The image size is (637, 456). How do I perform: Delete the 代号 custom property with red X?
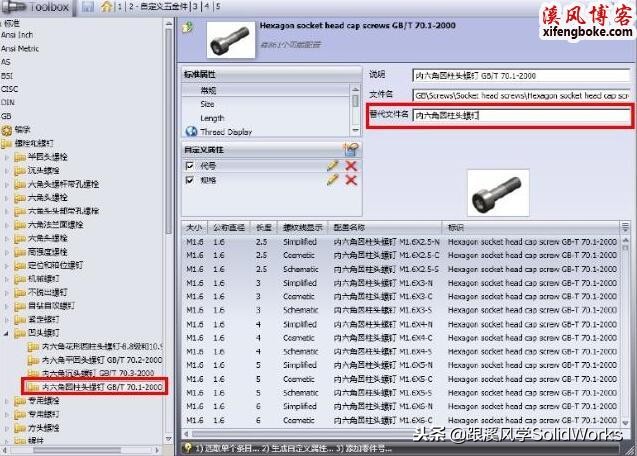coord(351,165)
